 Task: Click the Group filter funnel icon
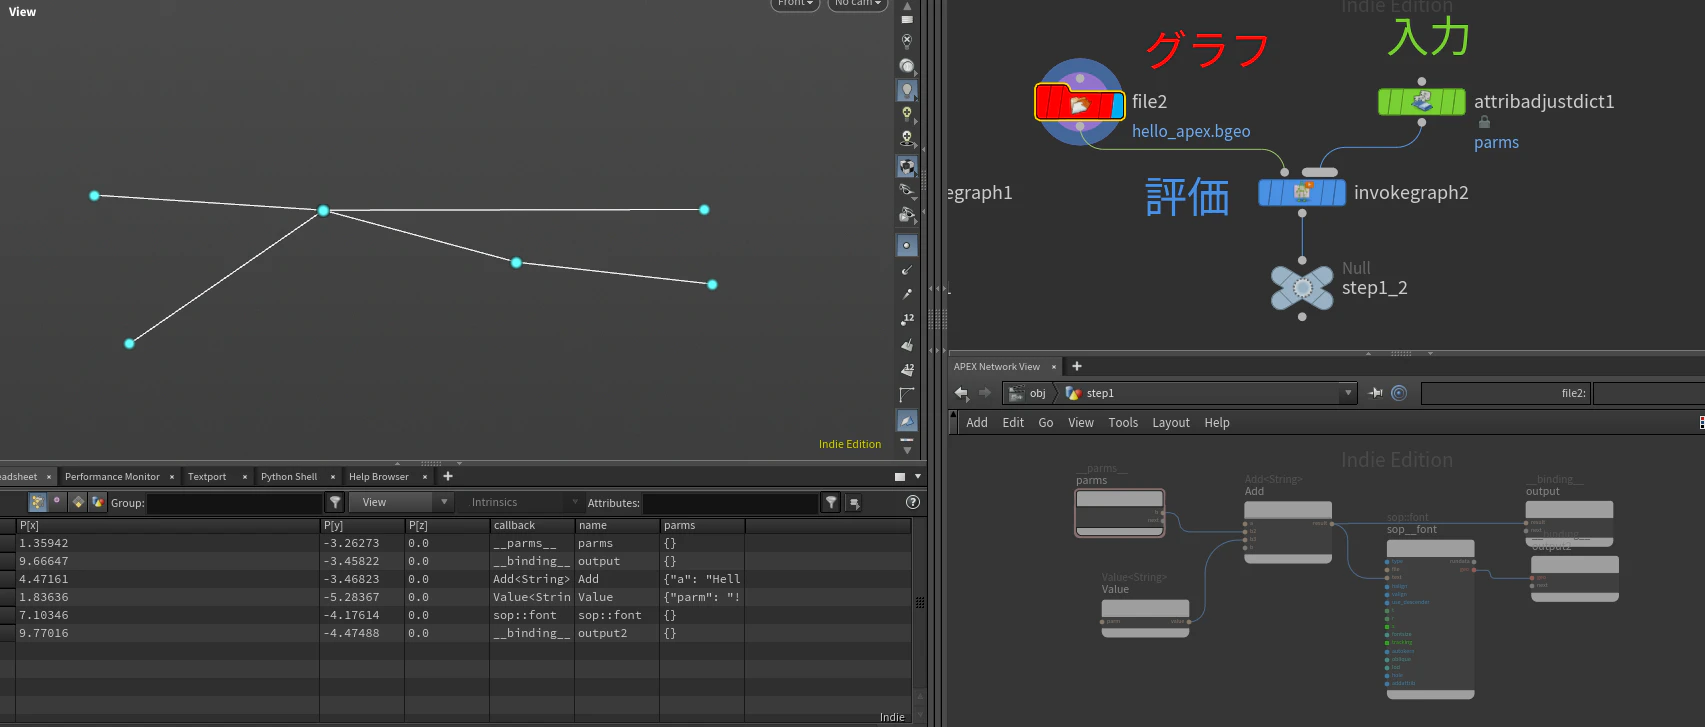tap(335, 502)
